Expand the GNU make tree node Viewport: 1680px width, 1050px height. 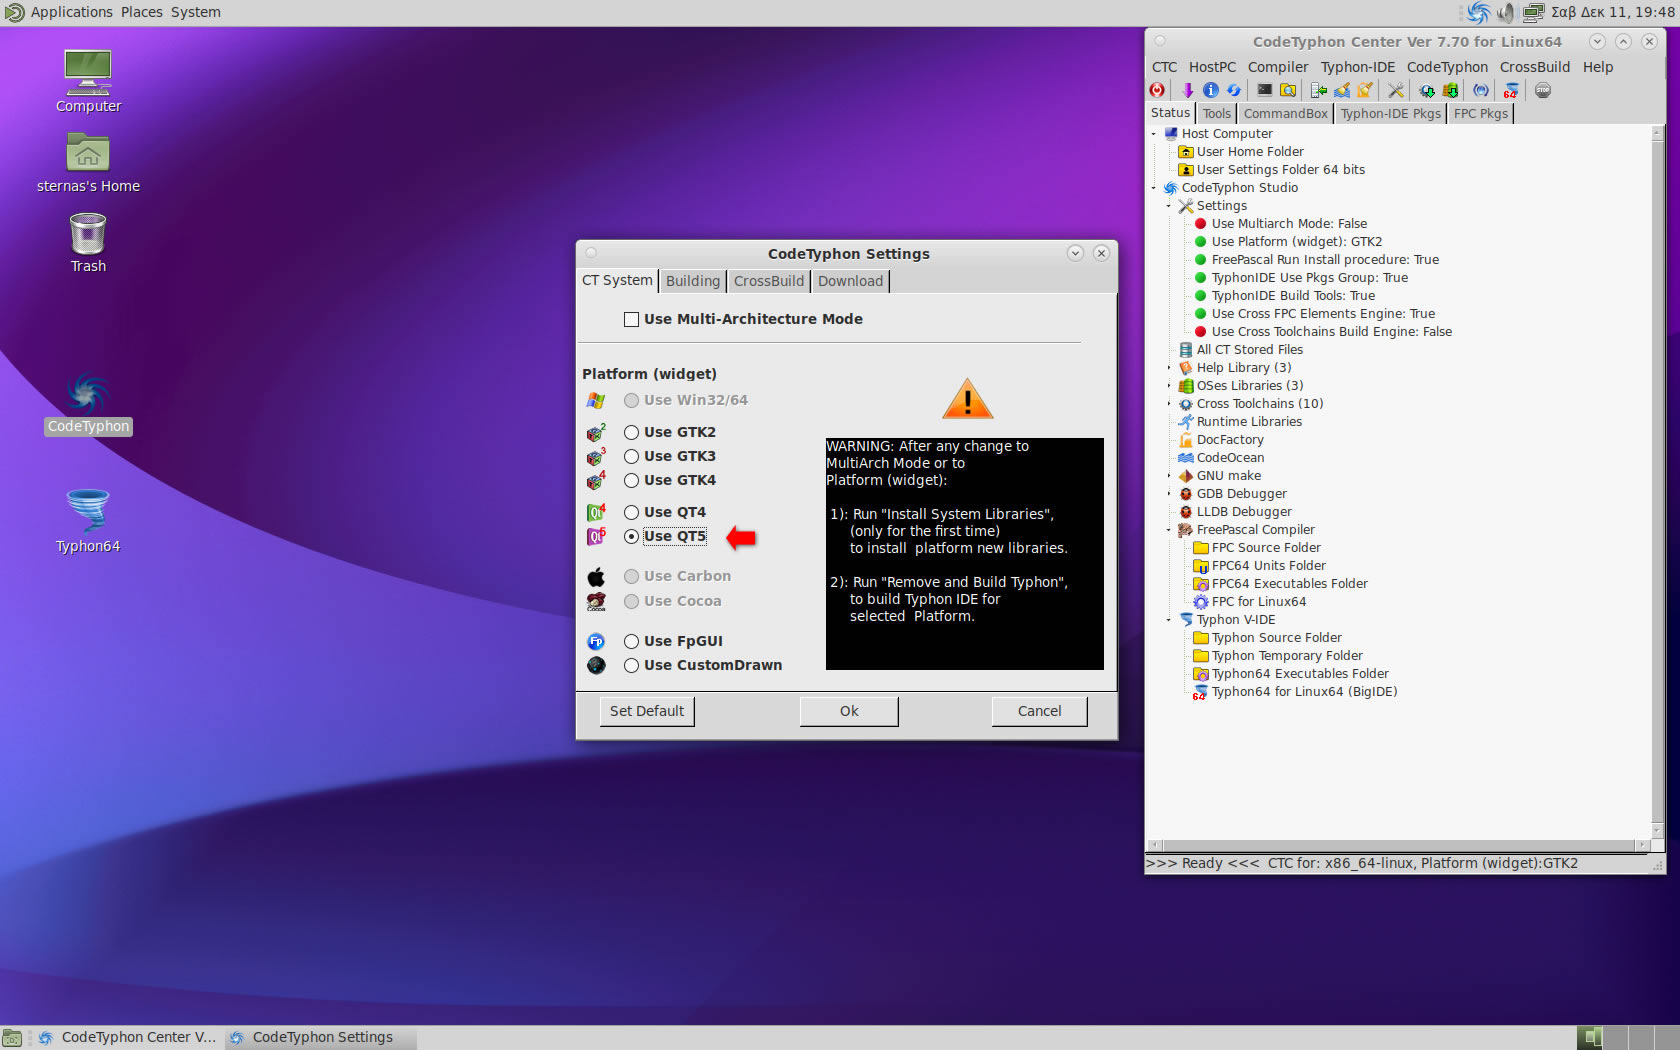(x=1169, y=476)
